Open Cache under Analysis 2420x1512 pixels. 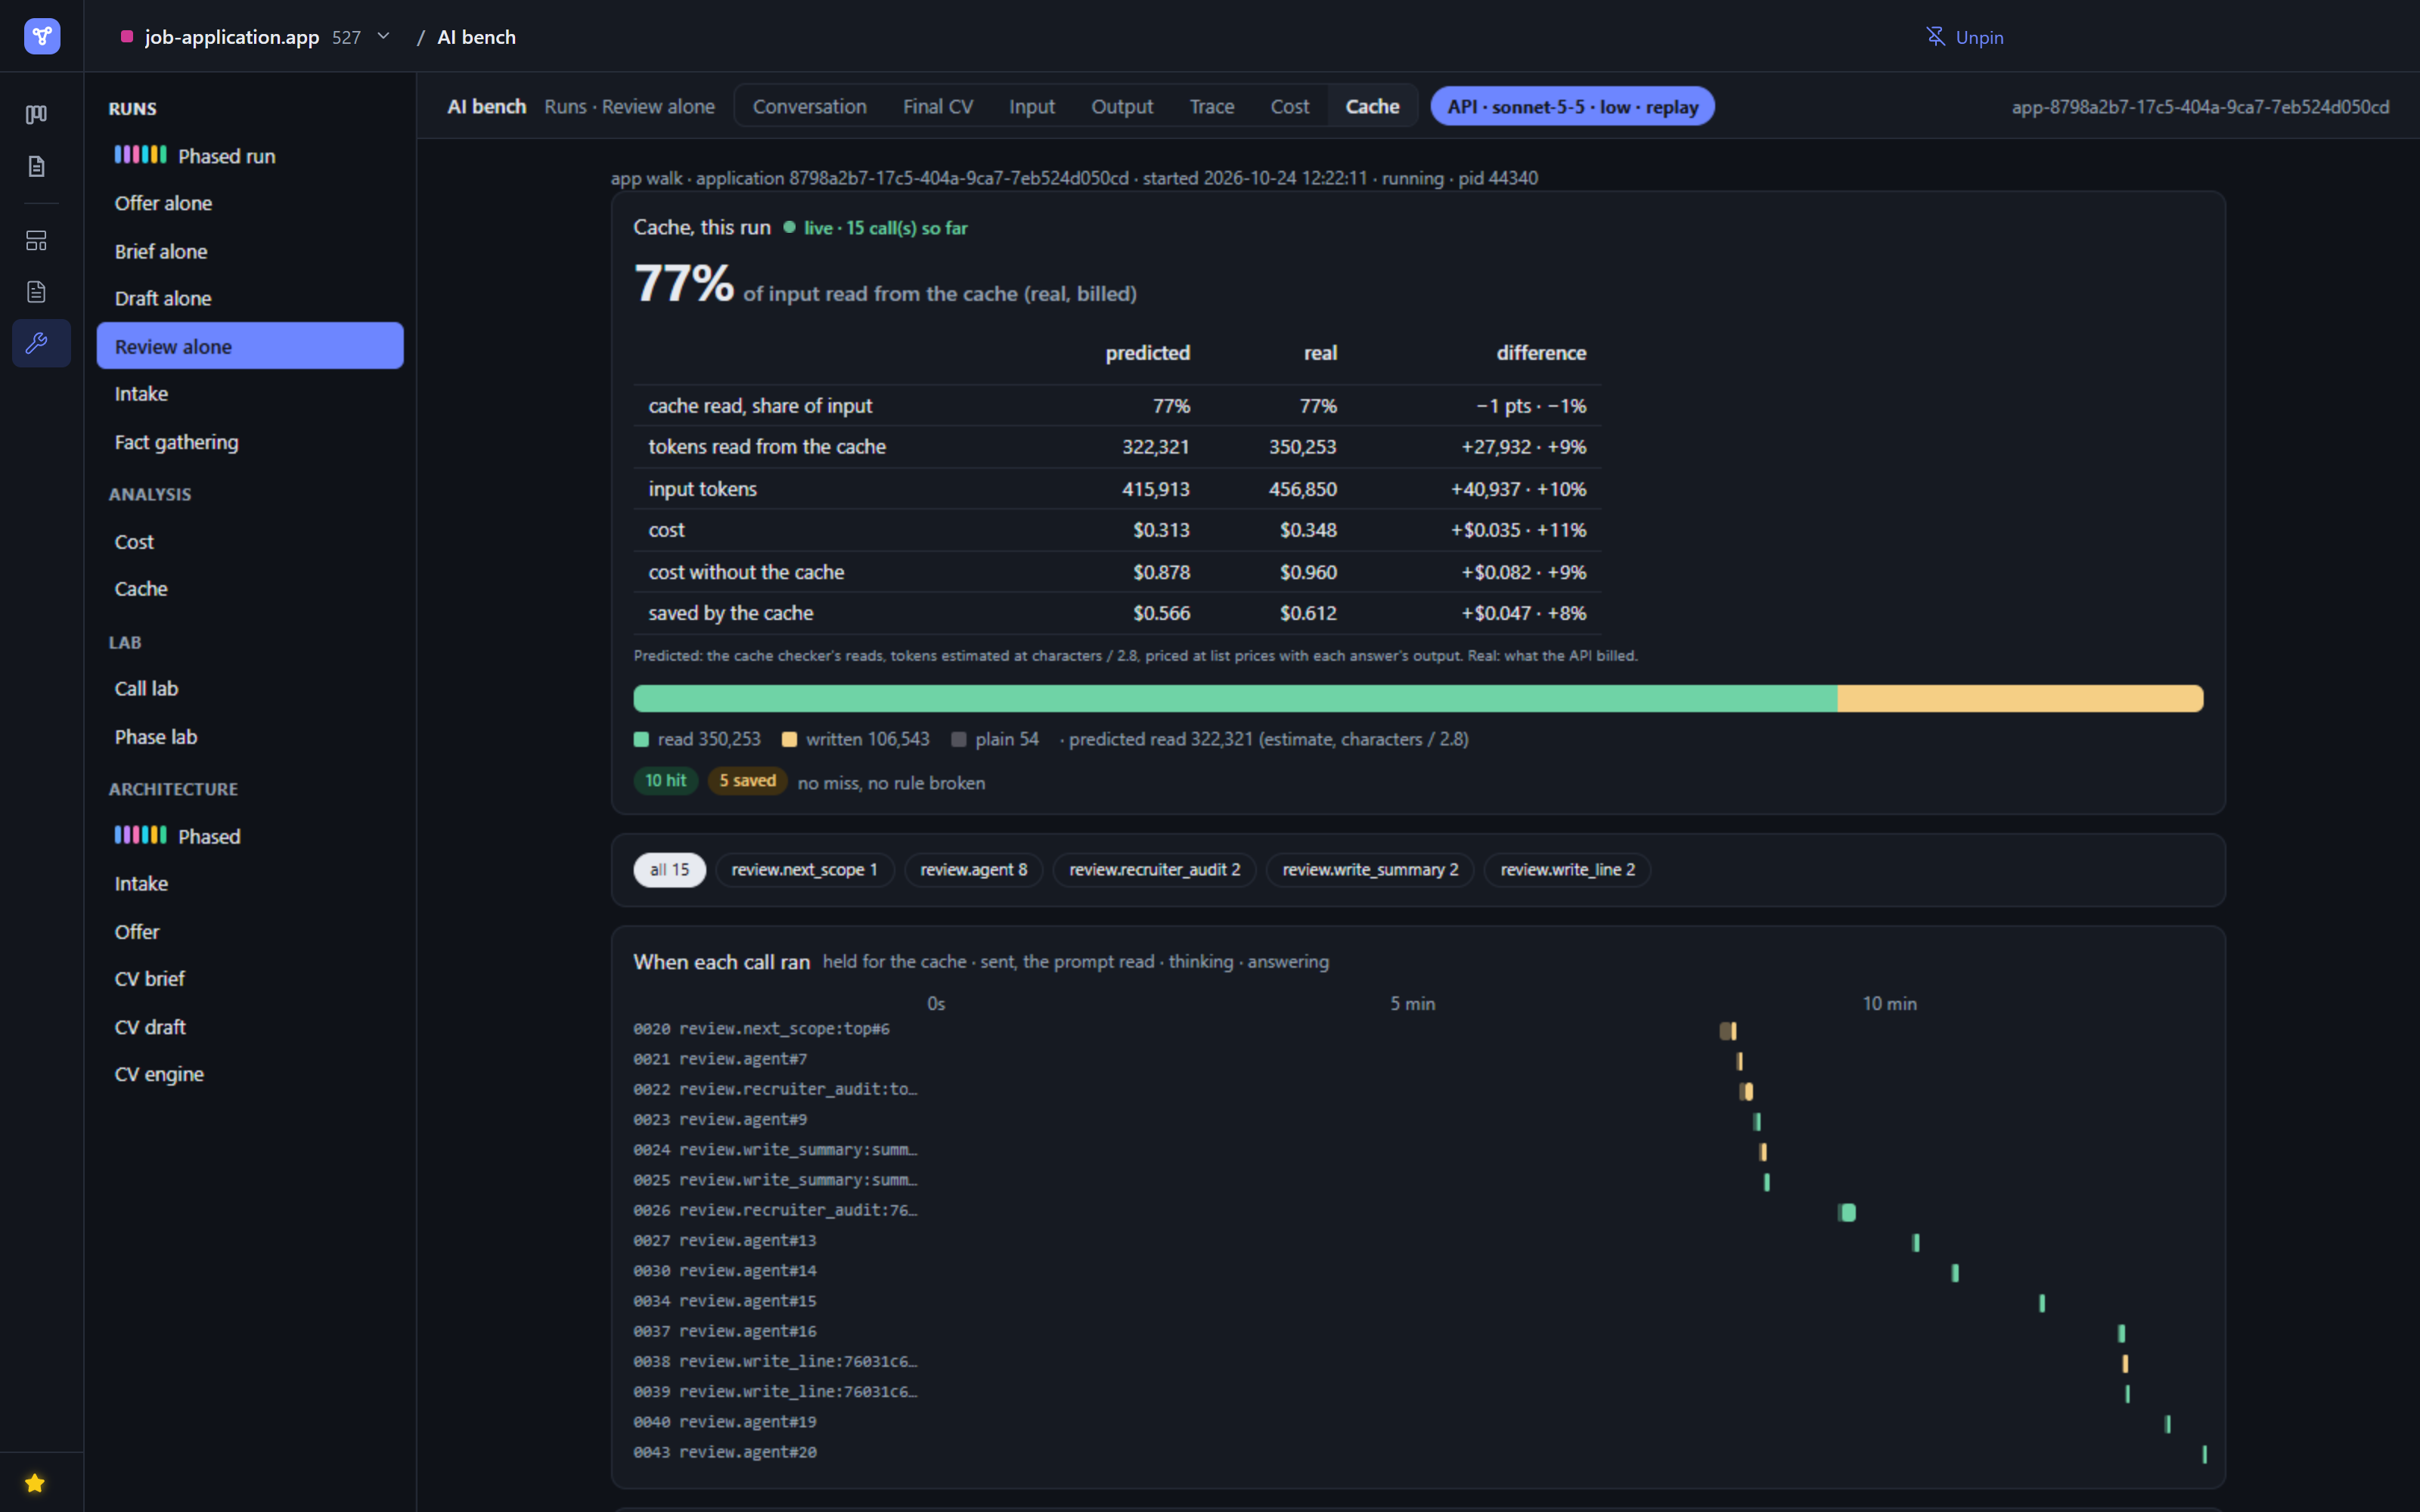click(250, 589)
